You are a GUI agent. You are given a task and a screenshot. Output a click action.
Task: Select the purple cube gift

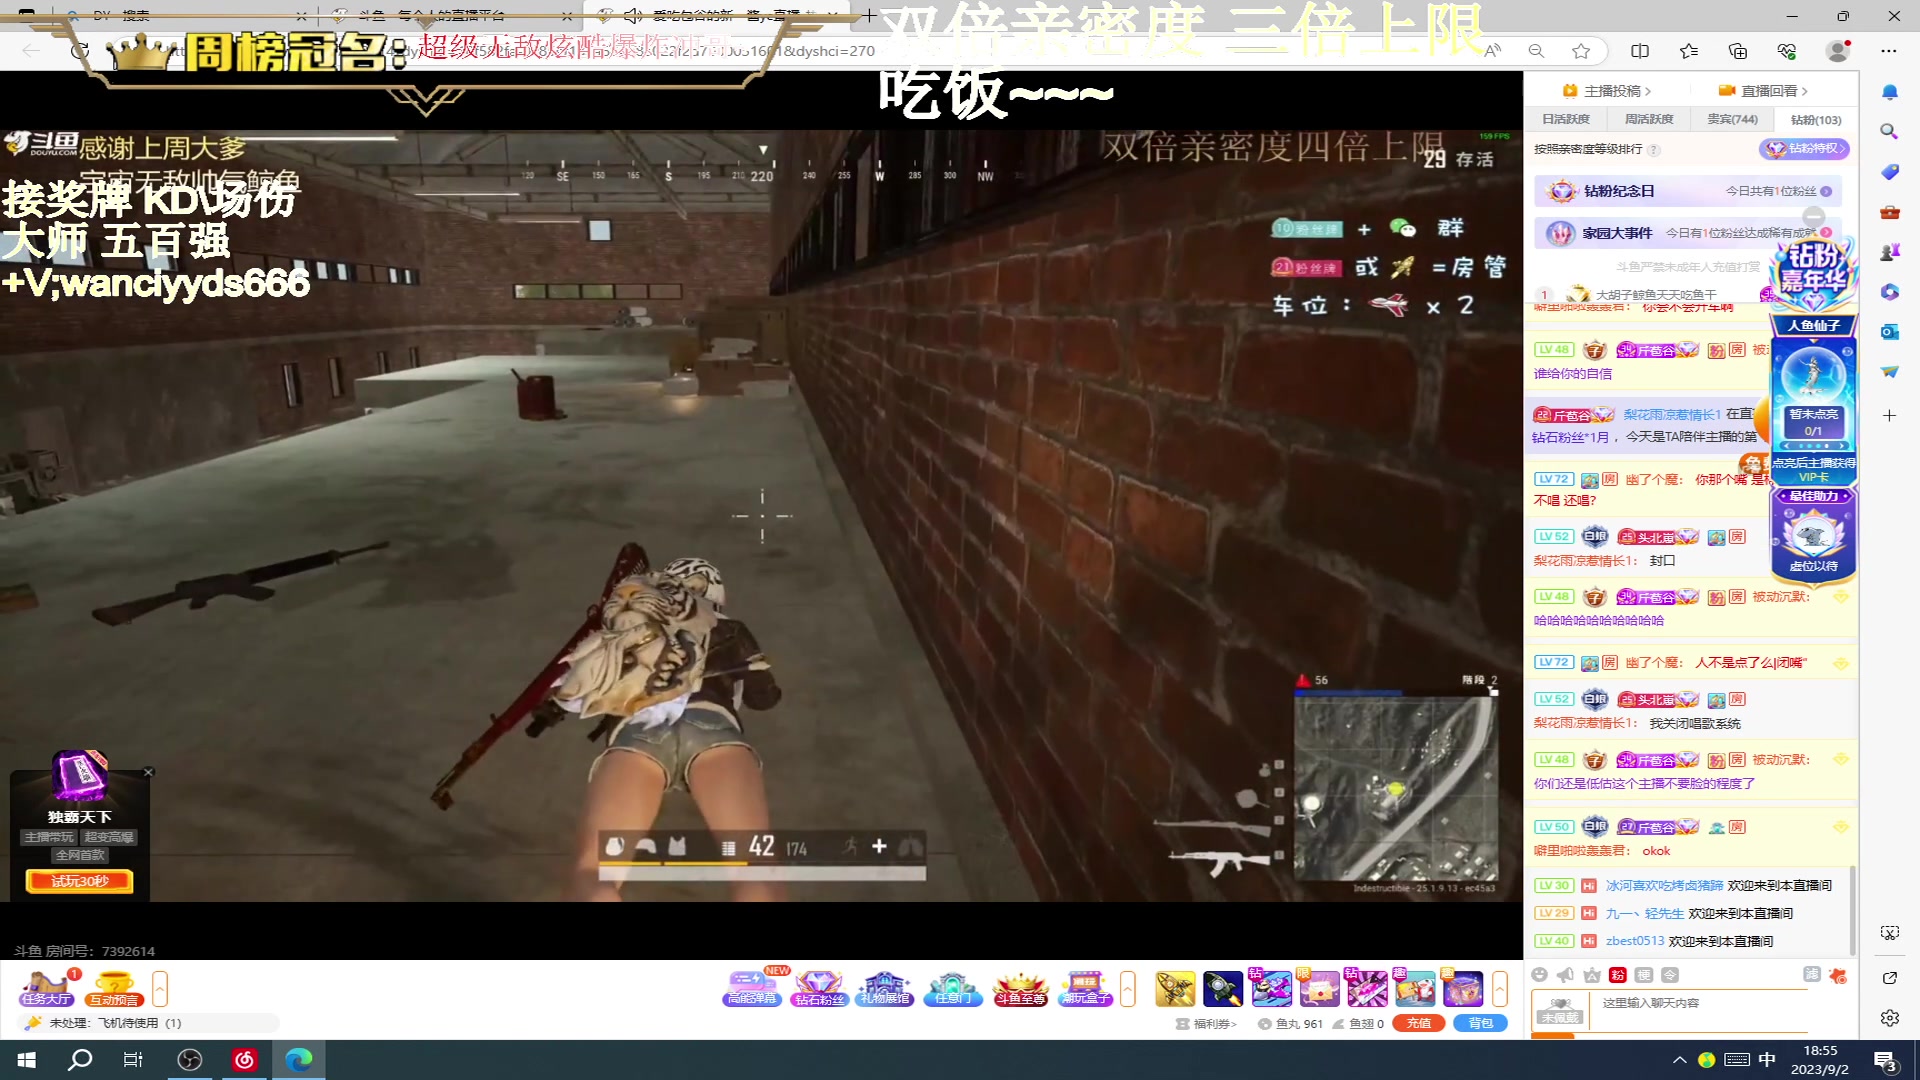(x=1462, y=989)
